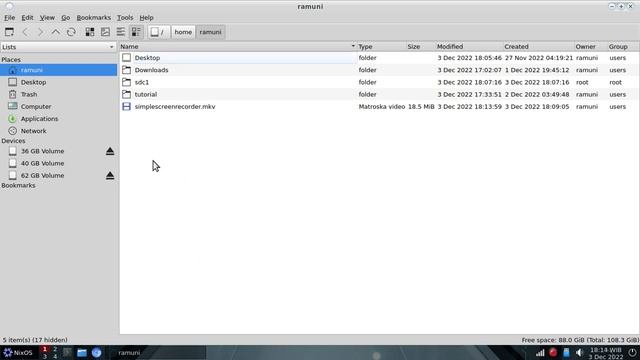Screen dimensions: 640x360
Task: Open the file manager taskbar launcher
Action: click(82, 353)
